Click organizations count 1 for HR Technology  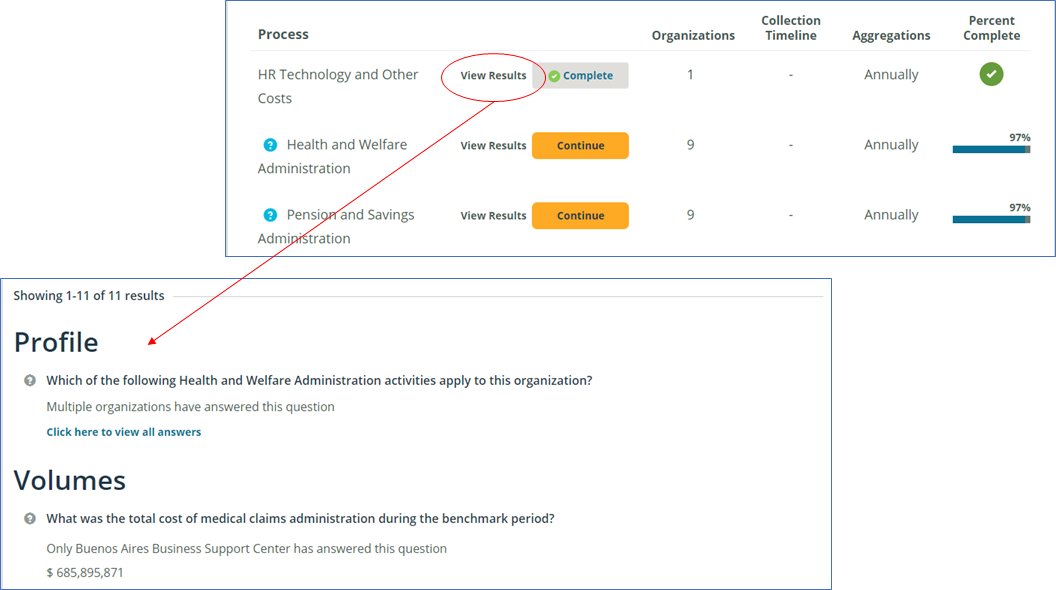pos(690,75)
